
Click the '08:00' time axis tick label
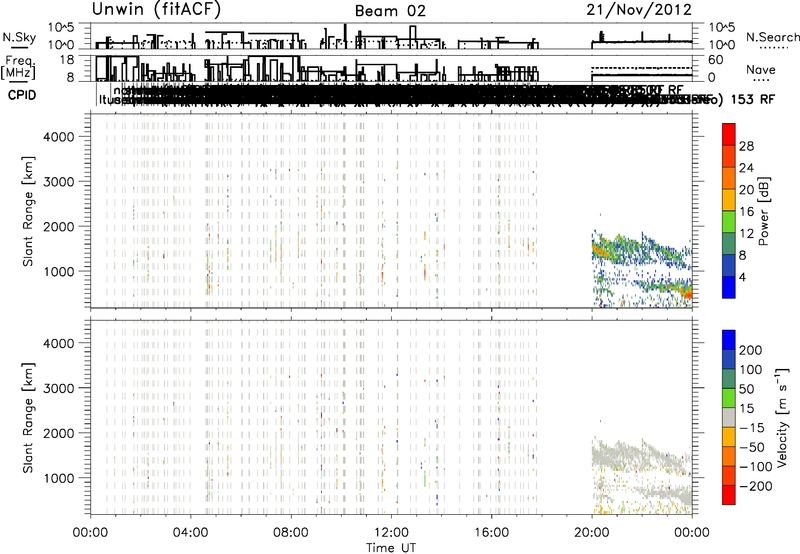tap(291, 533)
